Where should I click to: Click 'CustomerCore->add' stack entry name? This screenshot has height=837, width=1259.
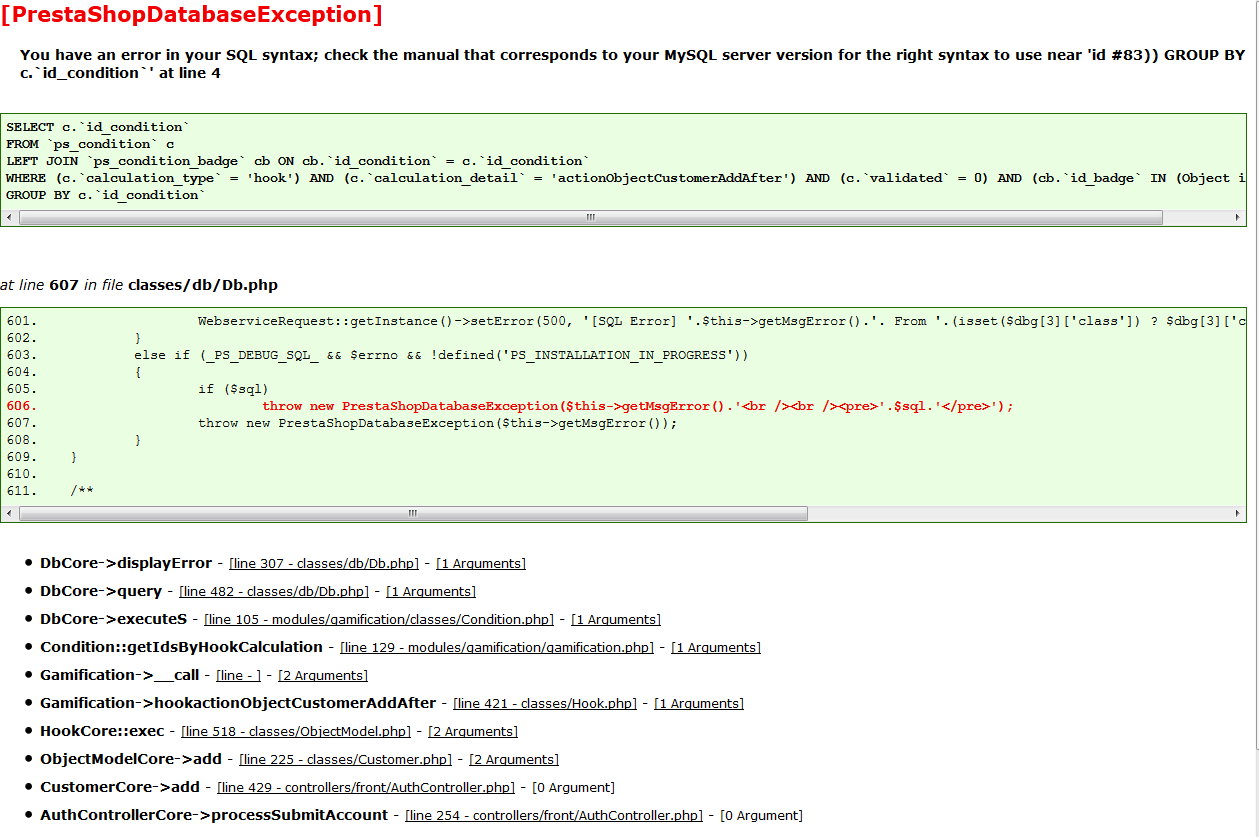(x=120, y=787)
